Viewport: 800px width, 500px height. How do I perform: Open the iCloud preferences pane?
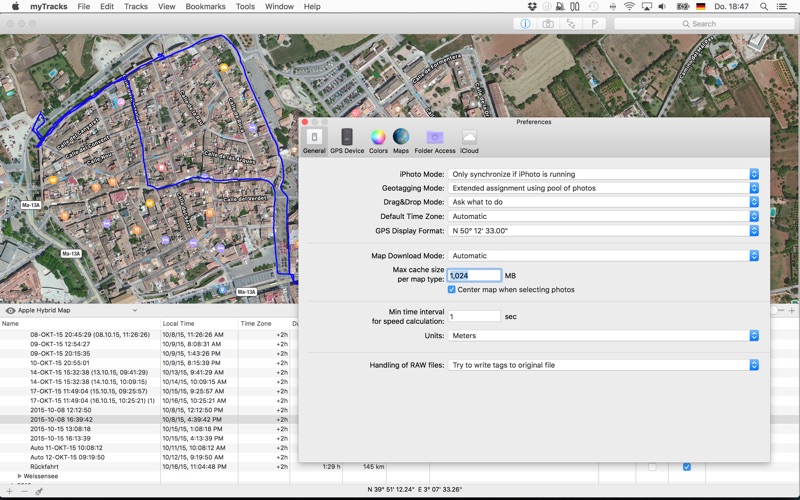click(469, 141)
